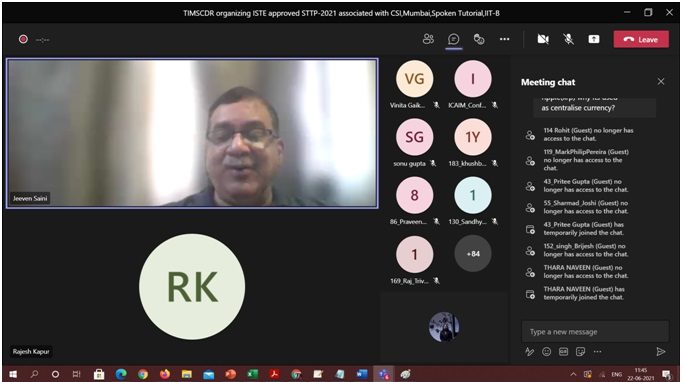
Task: Turn on the camera
Action: (x=543, y=39)
